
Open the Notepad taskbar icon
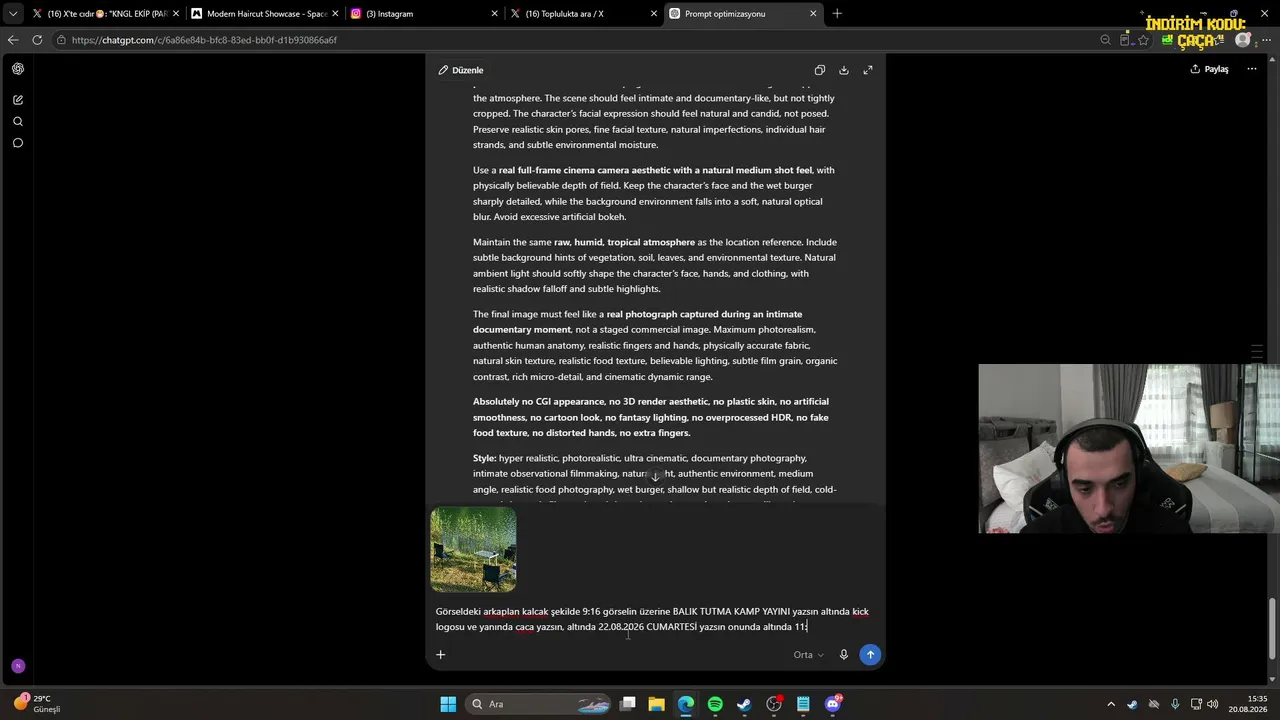pos(803,704)
